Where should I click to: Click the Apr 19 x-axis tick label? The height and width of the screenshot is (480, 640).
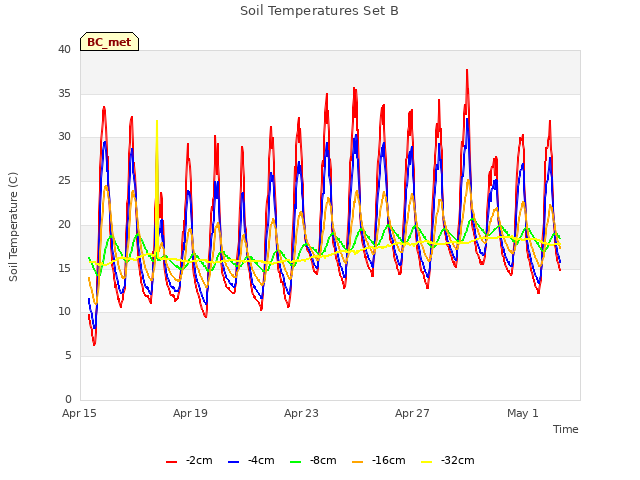pyautogui.click(x=190, y=413)
